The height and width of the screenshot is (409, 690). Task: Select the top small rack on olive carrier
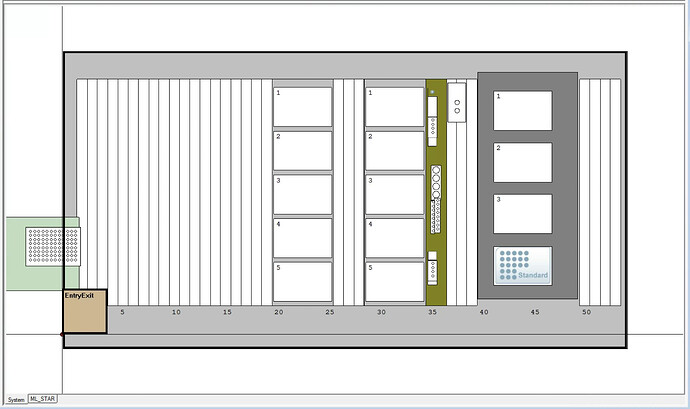click(433, 122)
